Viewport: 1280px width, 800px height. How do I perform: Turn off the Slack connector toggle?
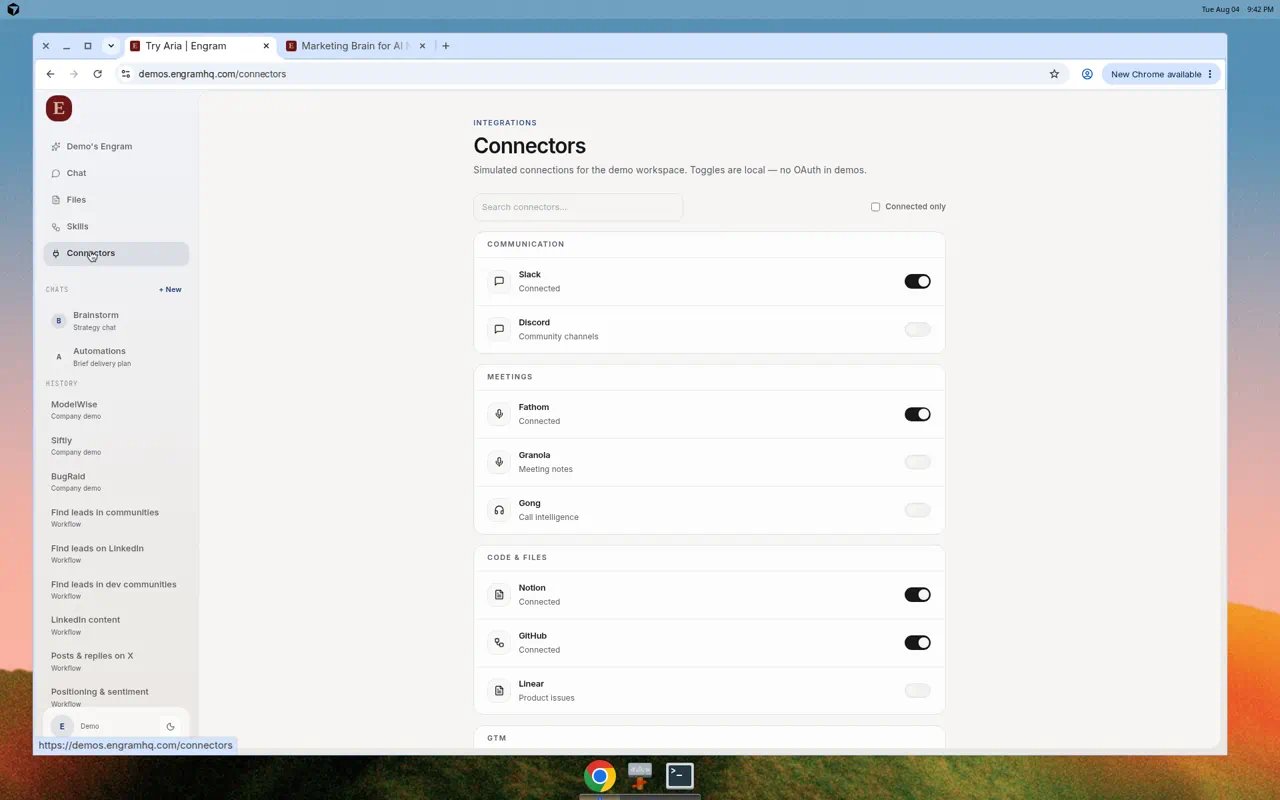917,282
